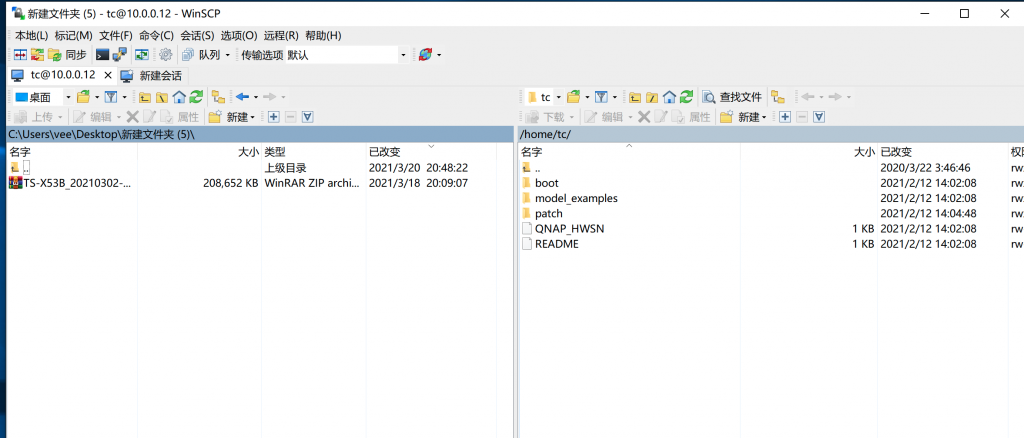This screenshot has height=438, width=1024.
Task: Sort remote files by 大小 column header
Action: [808, 151]
